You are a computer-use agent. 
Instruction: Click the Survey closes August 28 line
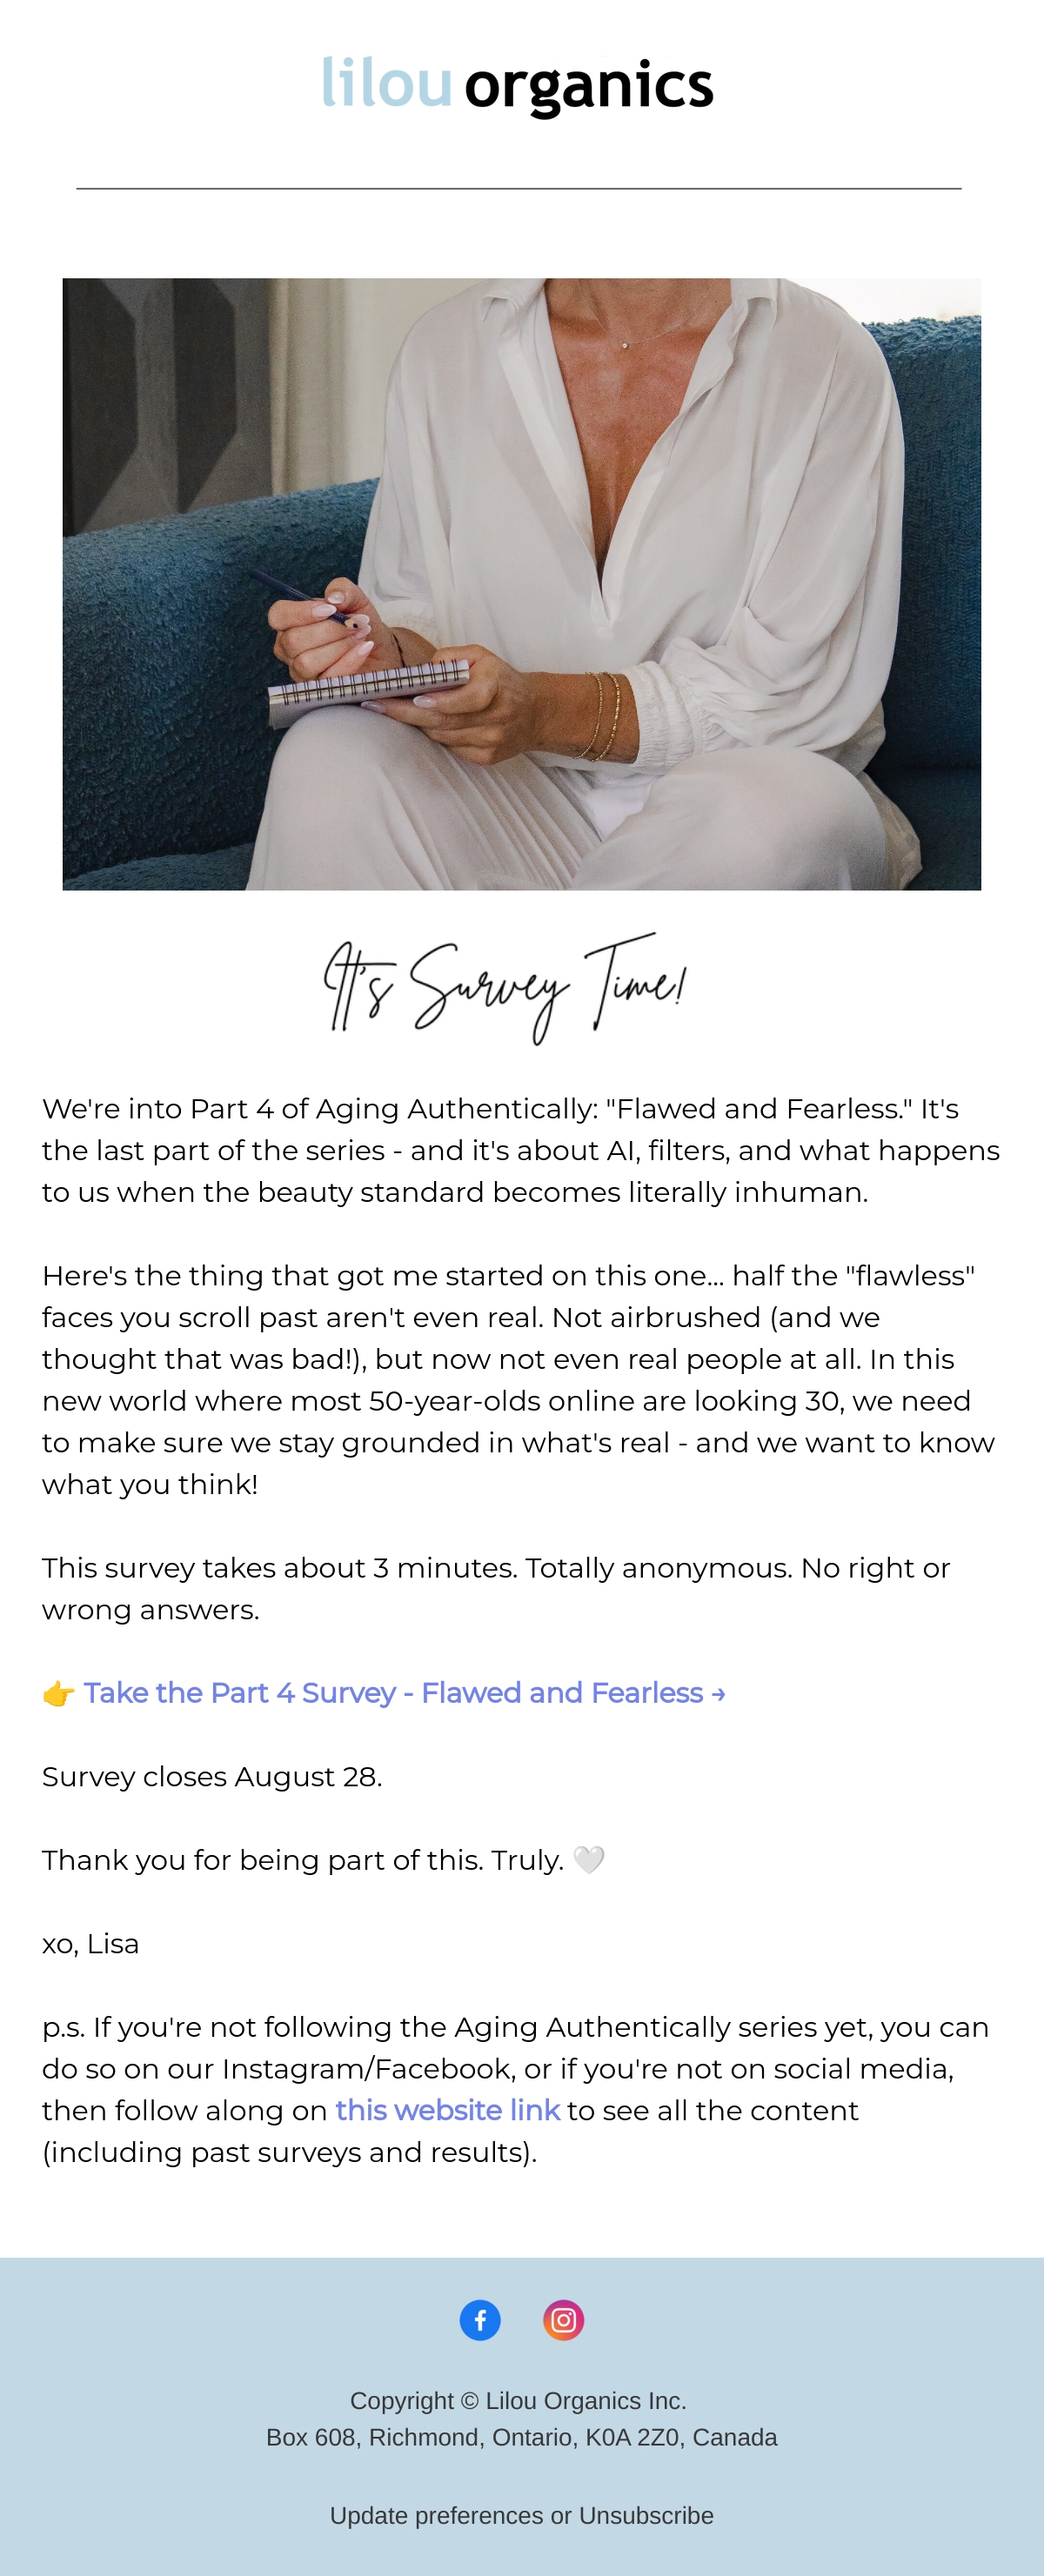coord(212,1777)
